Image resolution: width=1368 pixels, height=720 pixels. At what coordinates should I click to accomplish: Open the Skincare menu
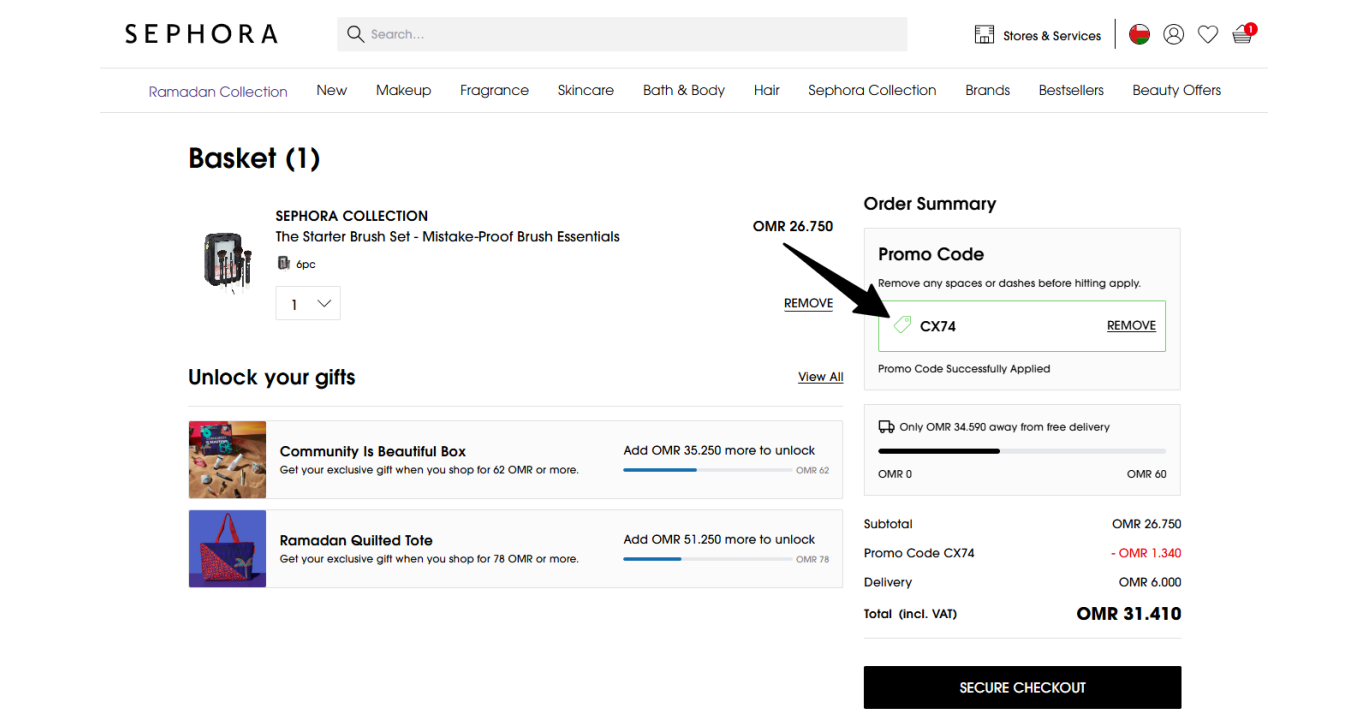point(586,90)
